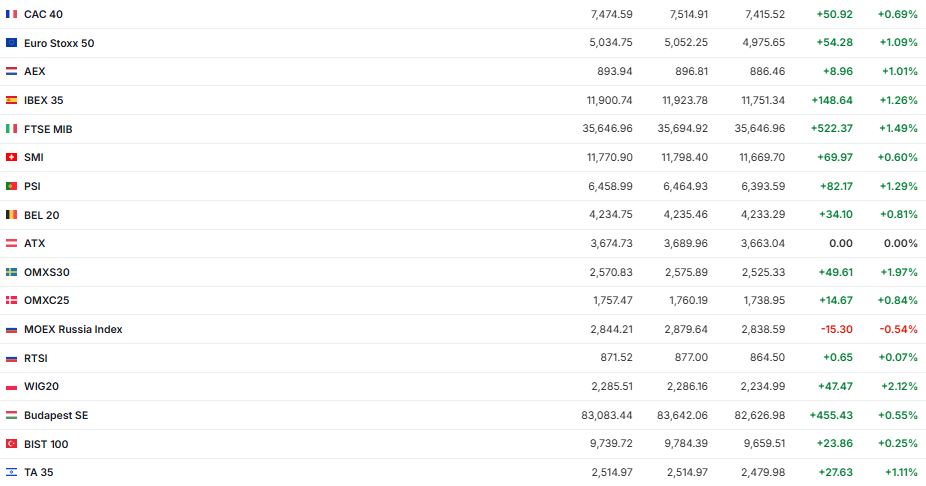Viewport: 926px width, 486px height.
Task: Click FTSE MIB's +1.49% change value
Action: pyautogui.click(x=899, y=129)
